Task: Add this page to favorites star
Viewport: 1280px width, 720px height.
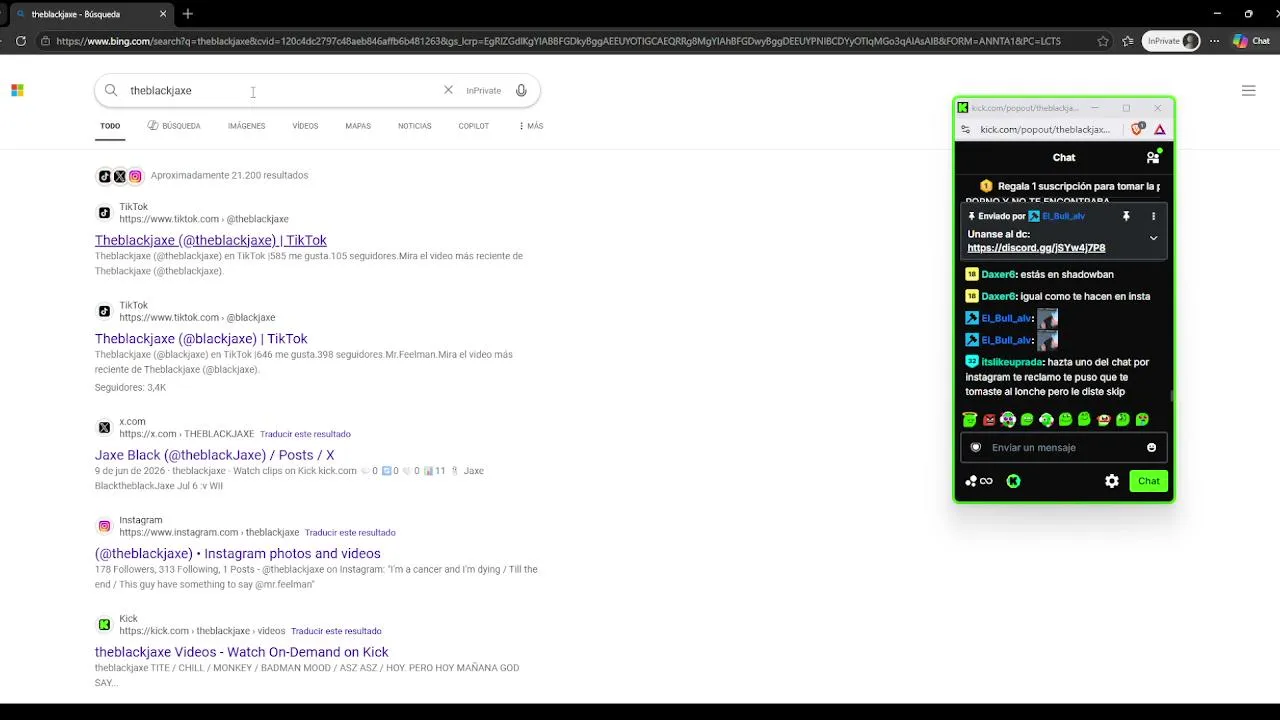Action: [1103, 41]
